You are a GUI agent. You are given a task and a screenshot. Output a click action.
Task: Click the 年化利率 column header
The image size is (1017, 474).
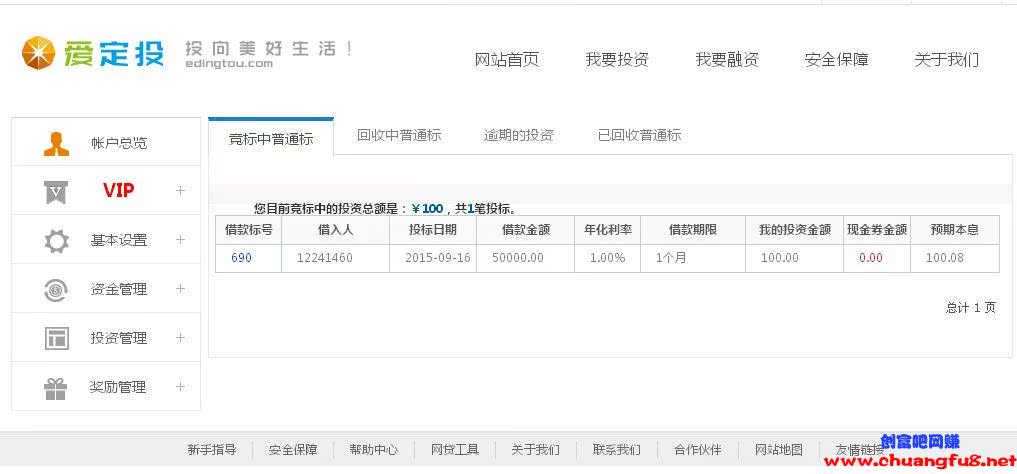[608, 230]
